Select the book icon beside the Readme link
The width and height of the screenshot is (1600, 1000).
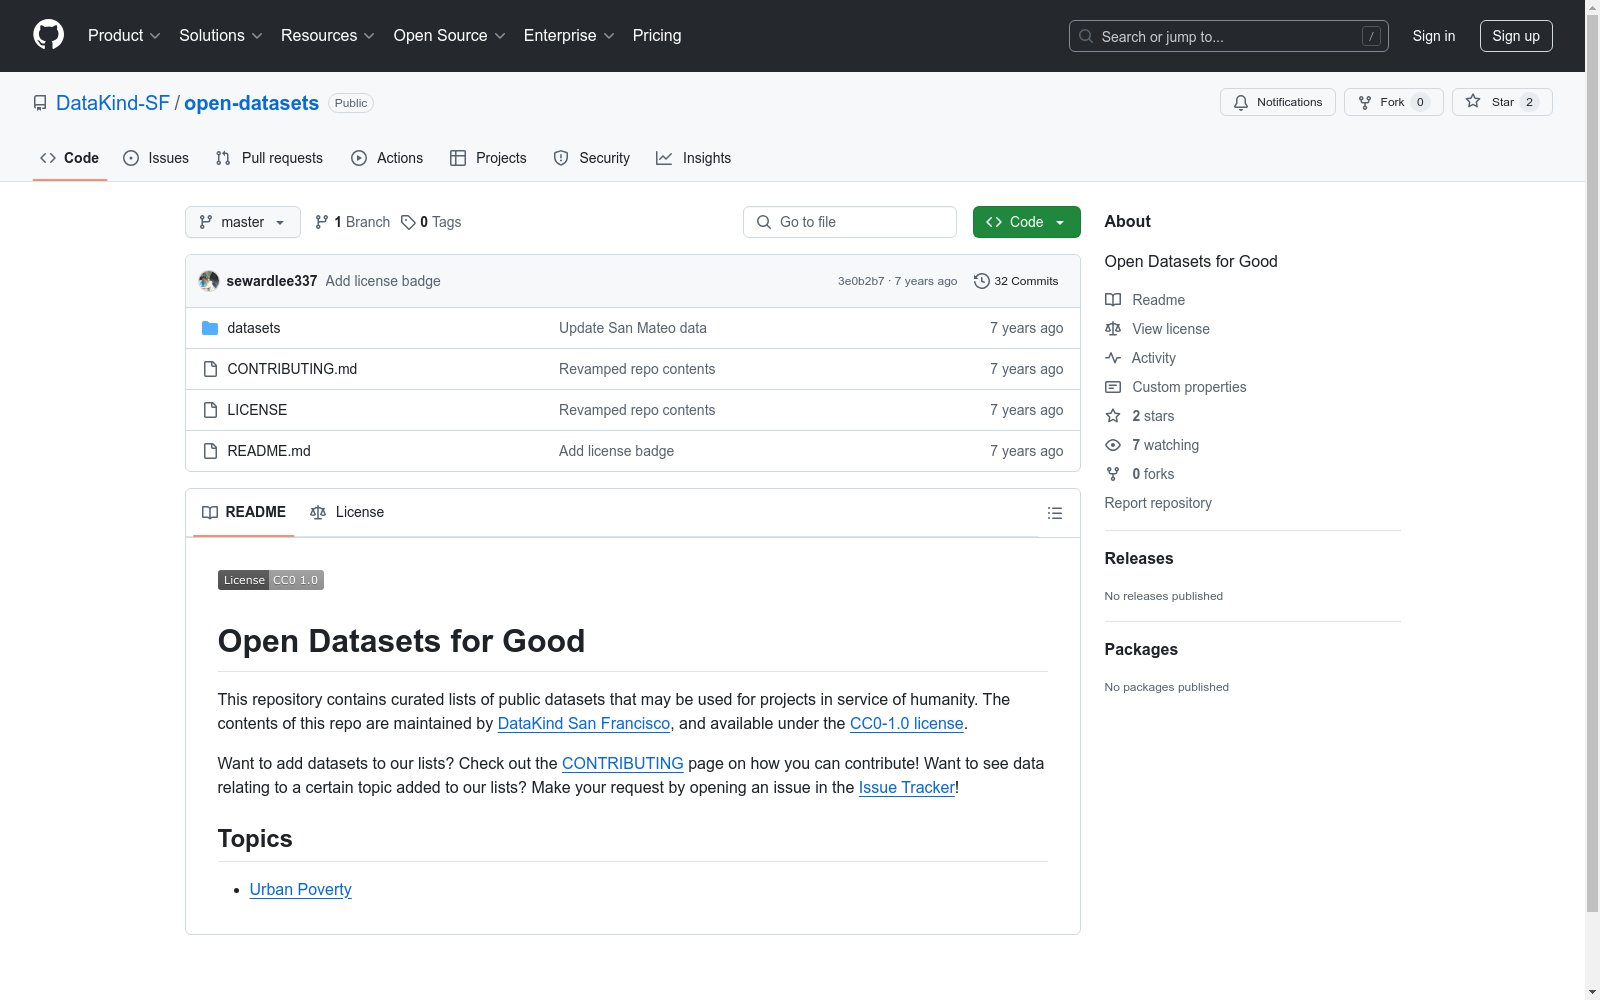point(1113,300)
